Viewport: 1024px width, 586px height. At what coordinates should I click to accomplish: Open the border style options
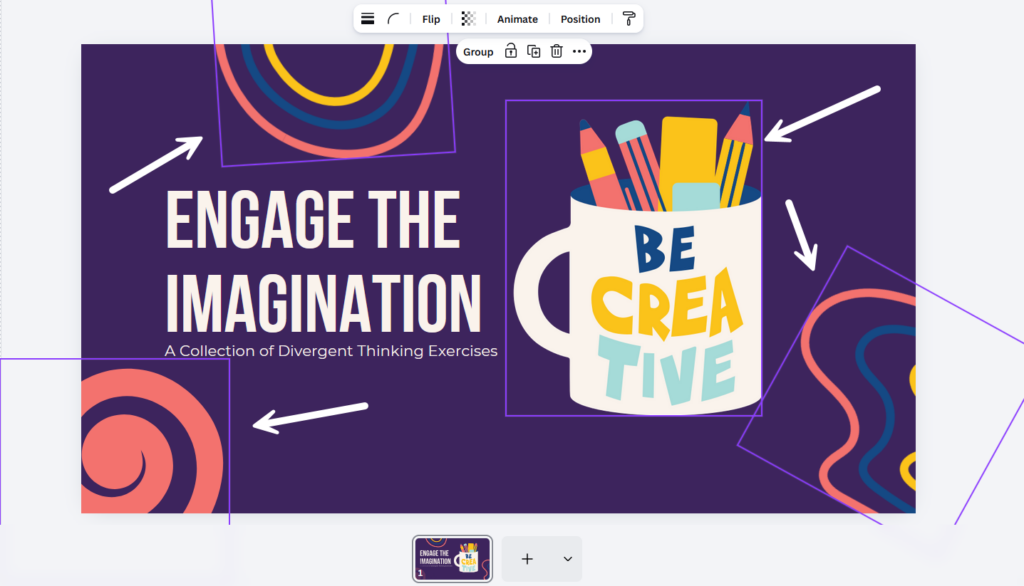(368, 19)
